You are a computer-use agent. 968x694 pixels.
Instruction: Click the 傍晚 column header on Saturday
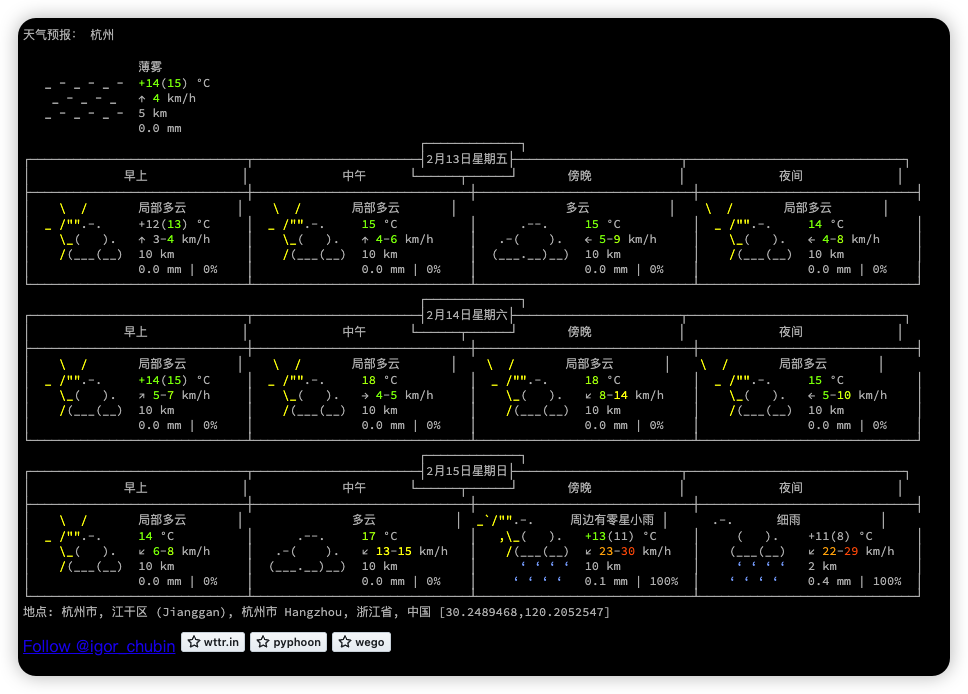[x=579, y=331]
